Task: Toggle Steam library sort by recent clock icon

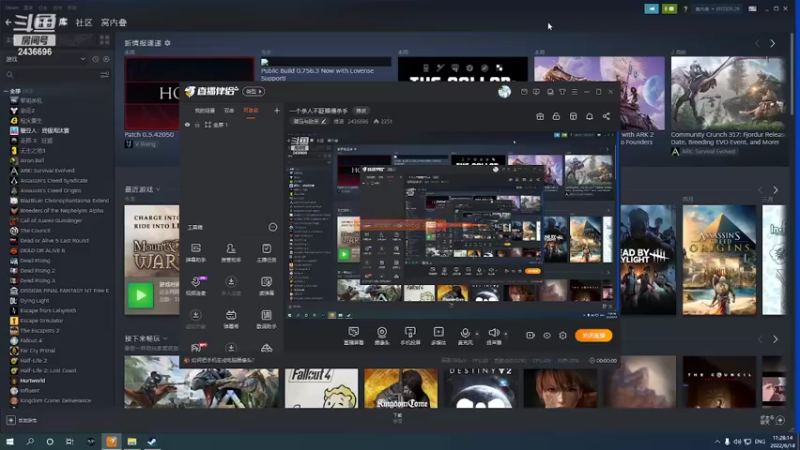Action: click(95, 59)
